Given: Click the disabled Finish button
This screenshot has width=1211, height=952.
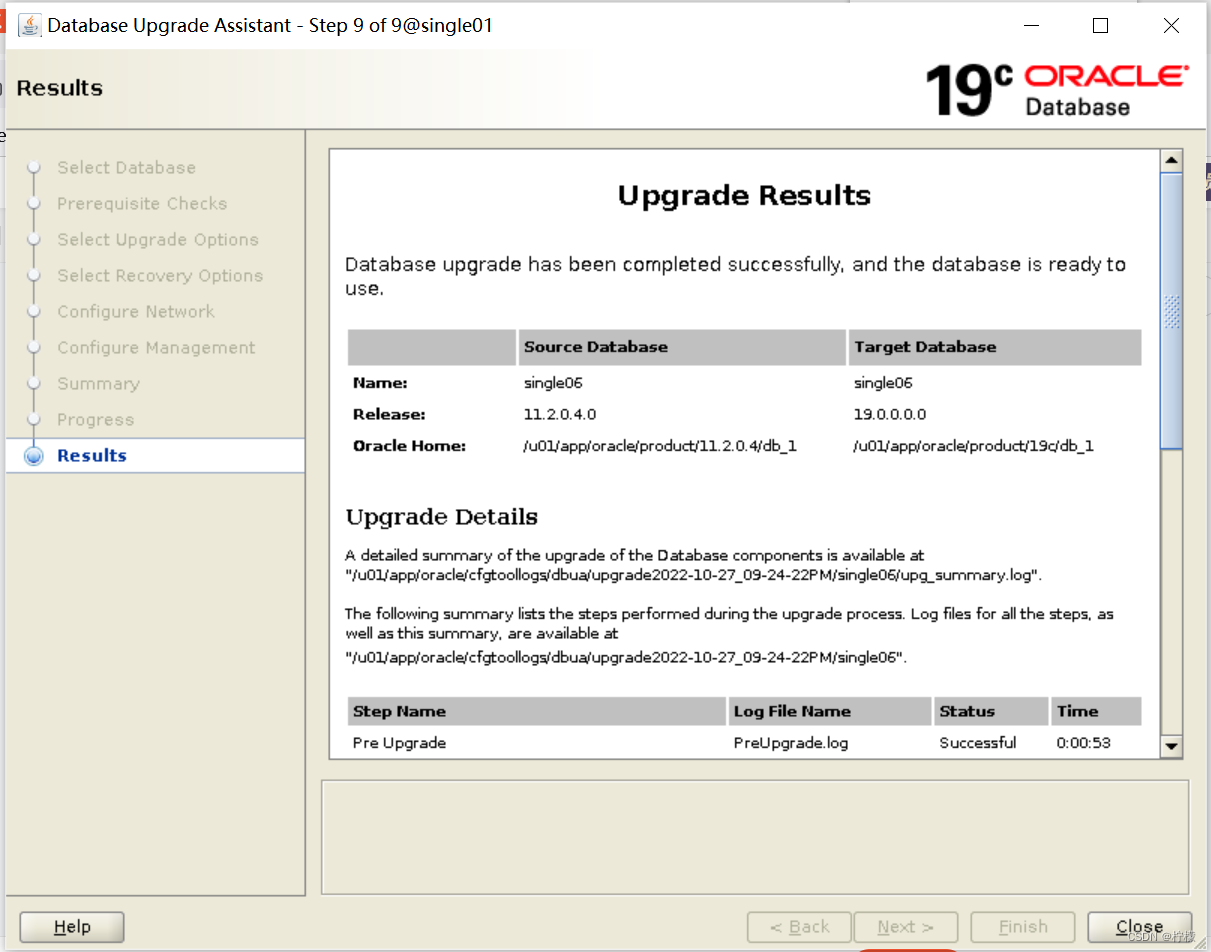Looking at the screenshot, I should click(1023, 927).
